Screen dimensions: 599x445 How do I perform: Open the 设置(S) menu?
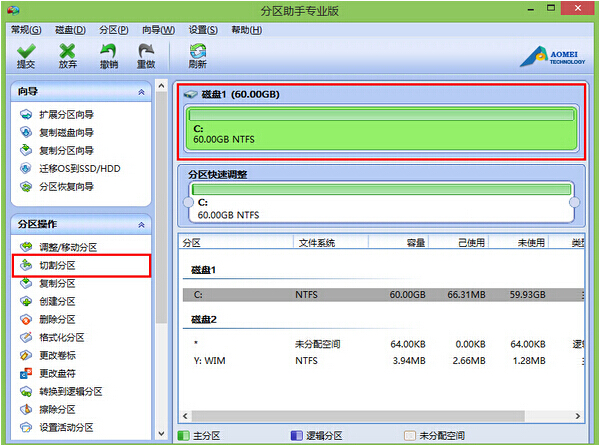[x=203, y=30]
